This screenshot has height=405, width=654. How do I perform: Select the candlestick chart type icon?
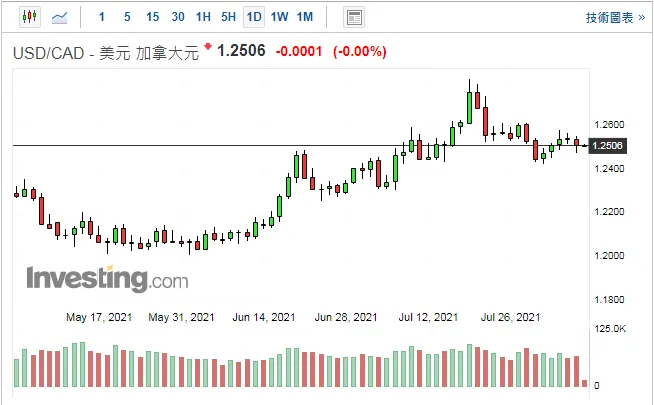30,17
